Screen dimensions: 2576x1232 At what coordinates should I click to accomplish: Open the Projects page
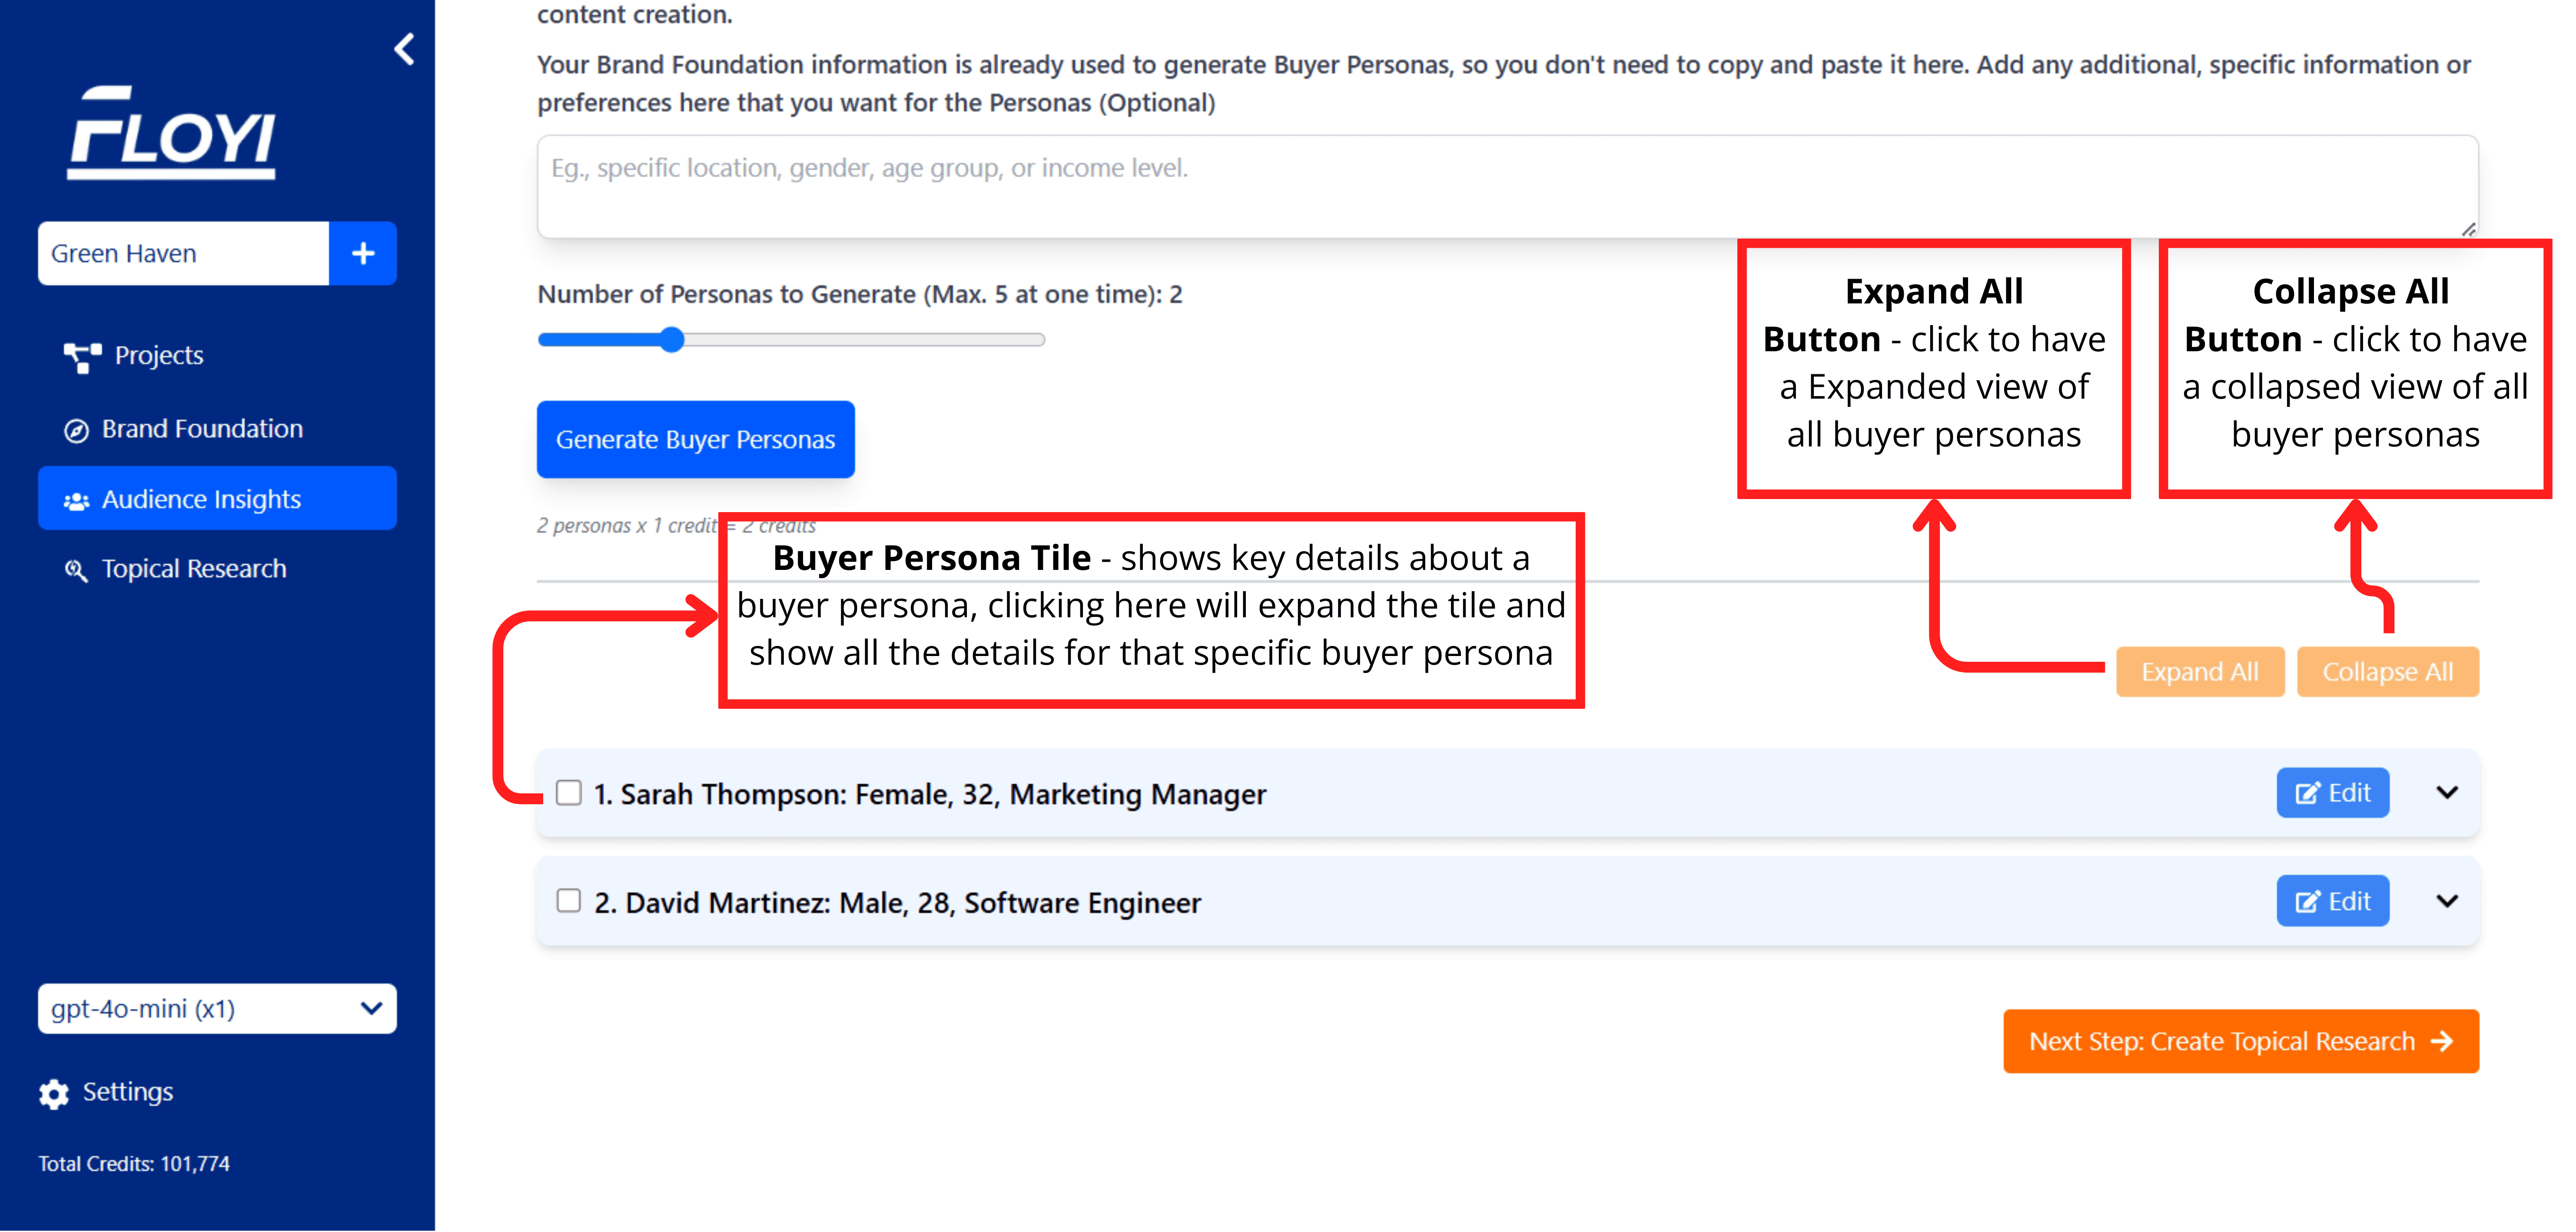point(158,355)
